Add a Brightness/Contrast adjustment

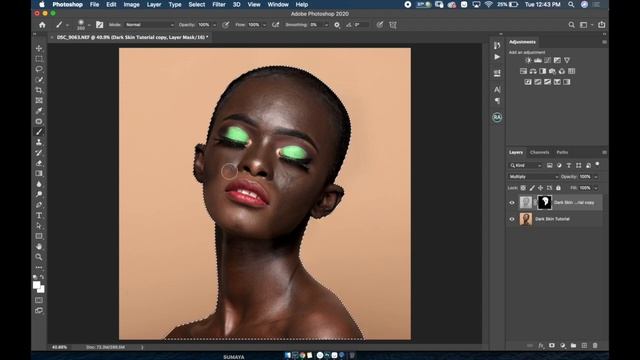pyautogui.click(x=528, y=60)
